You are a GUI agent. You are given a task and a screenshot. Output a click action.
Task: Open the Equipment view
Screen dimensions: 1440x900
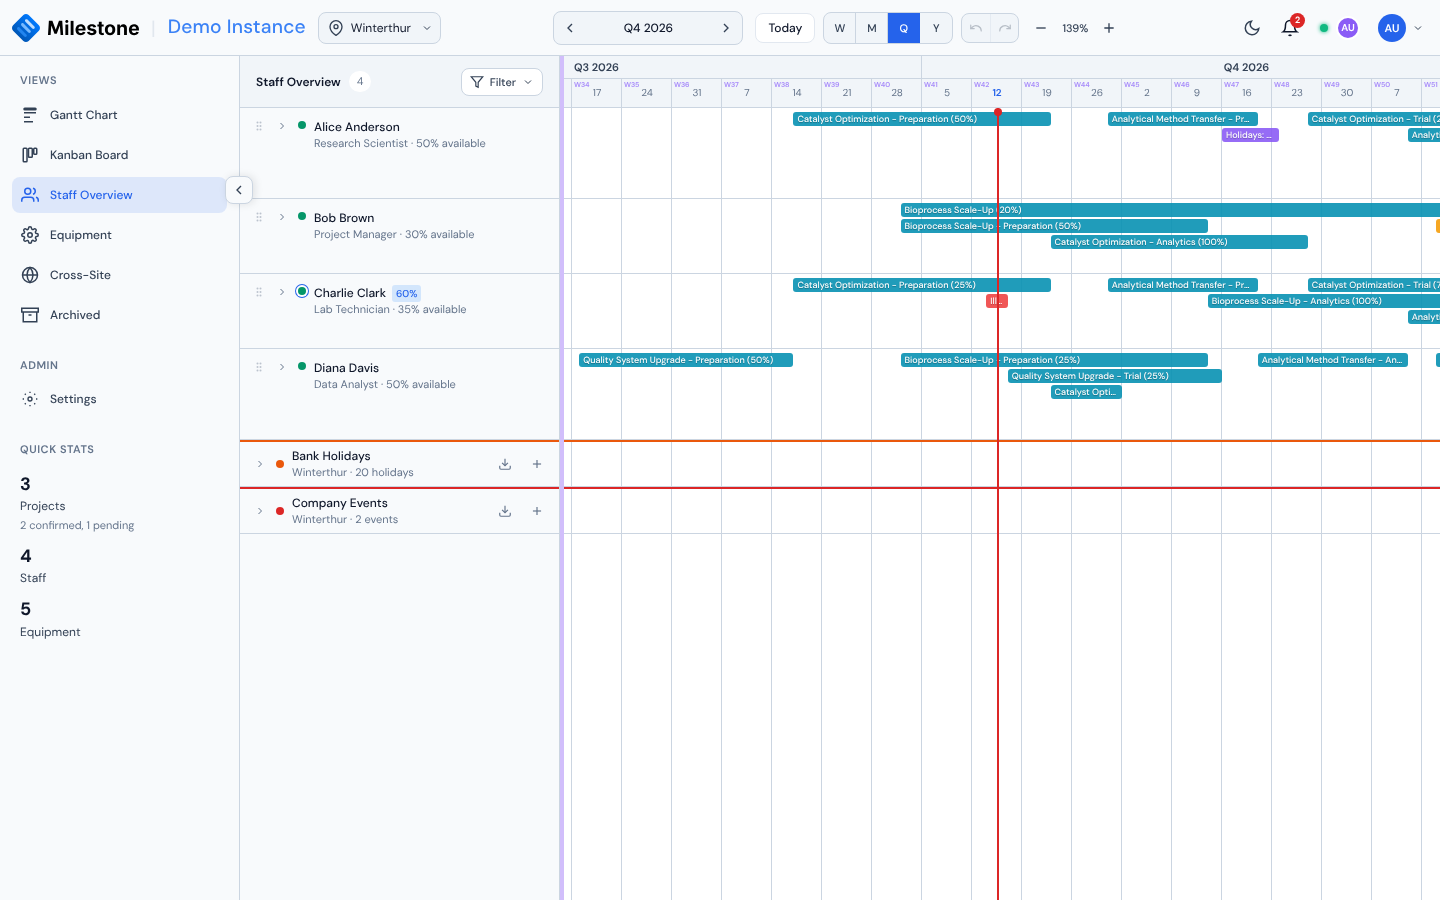(x=119, y=235)
